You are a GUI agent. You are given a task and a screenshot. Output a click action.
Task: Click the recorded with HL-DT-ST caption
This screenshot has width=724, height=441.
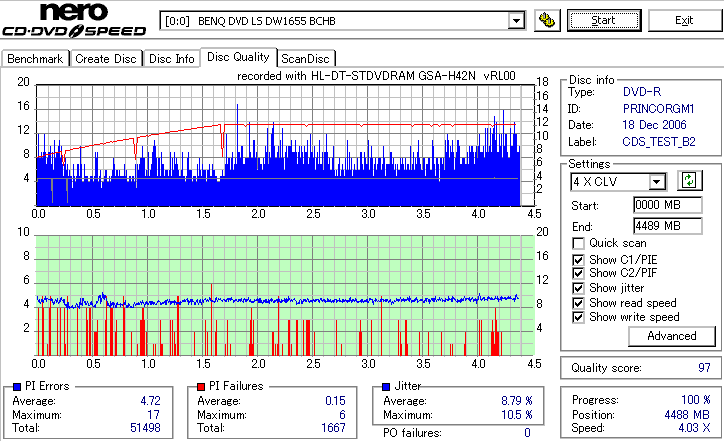point(376,76)
